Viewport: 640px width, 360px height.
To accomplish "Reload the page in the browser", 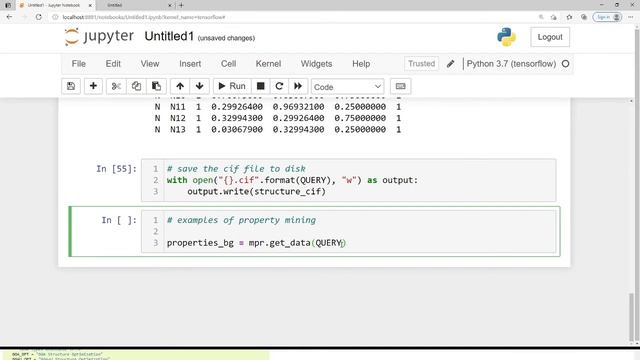I will (38, 17).
